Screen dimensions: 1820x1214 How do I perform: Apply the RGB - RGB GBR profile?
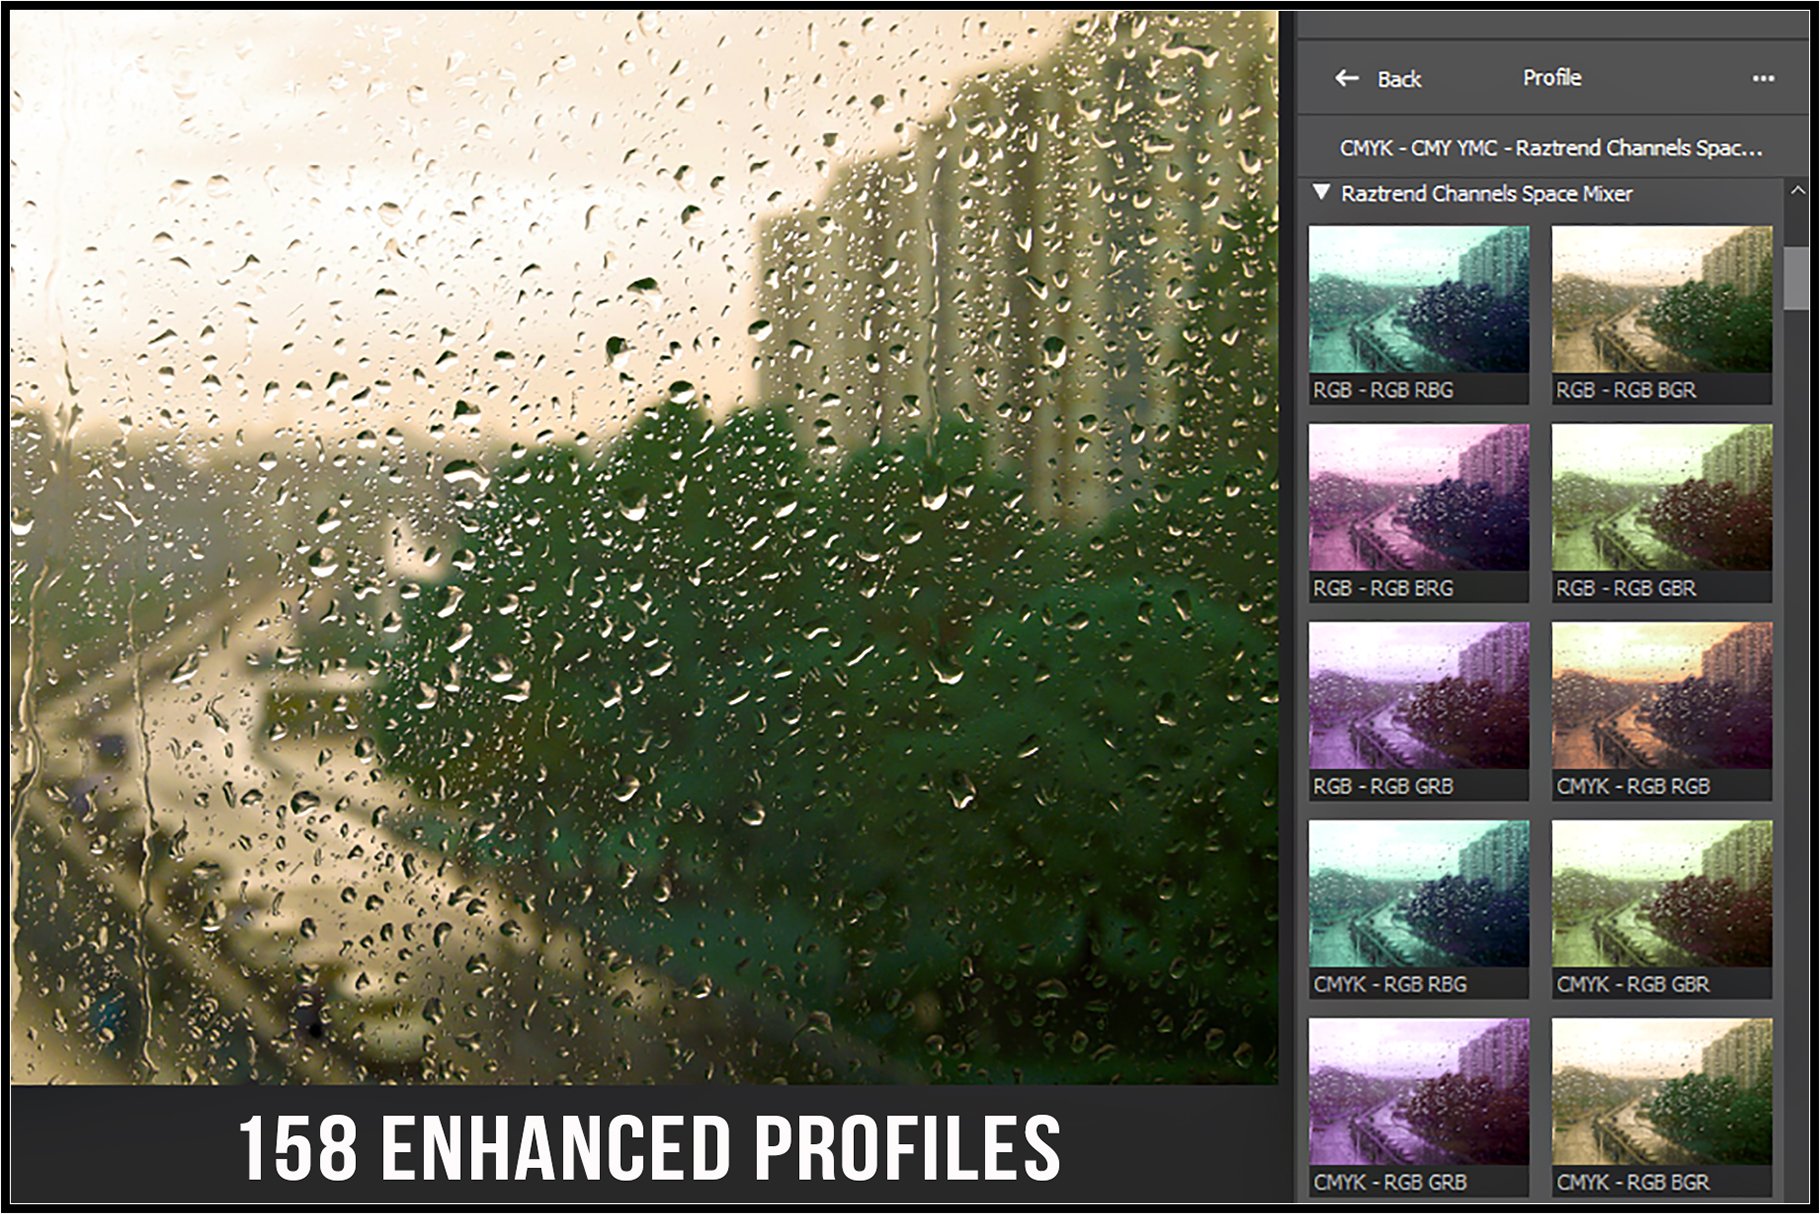1662,512
